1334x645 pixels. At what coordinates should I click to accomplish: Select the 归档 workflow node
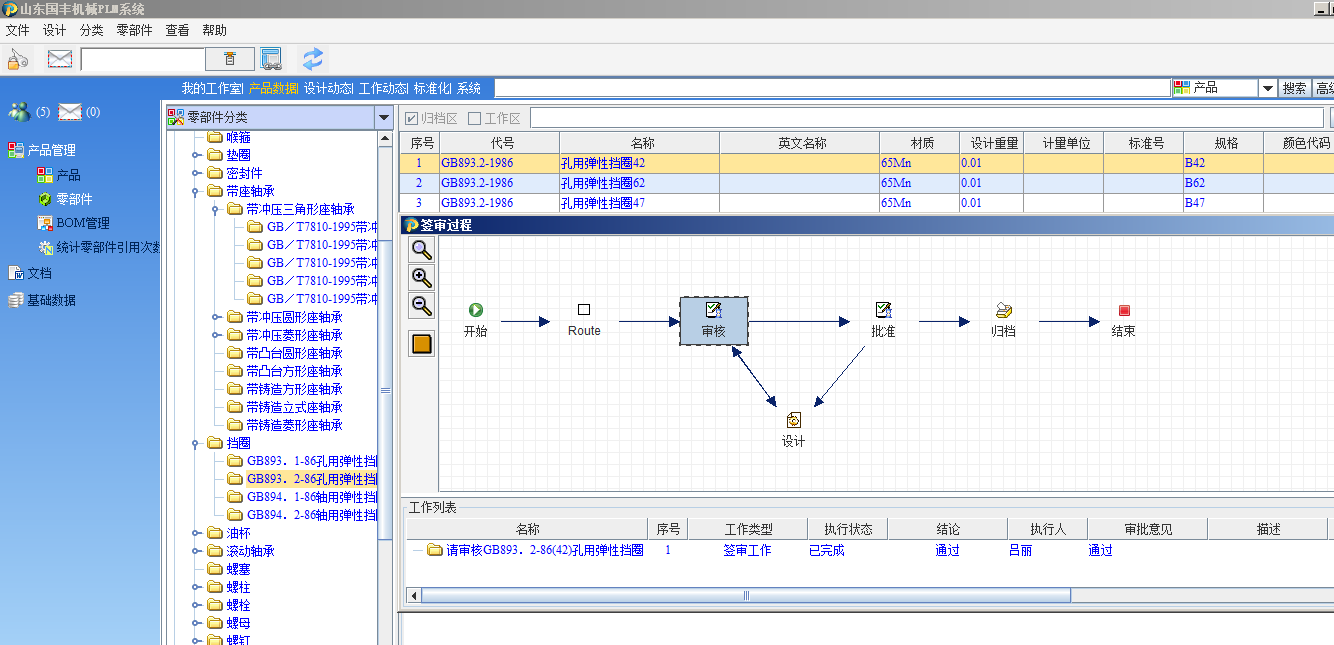[1003, 320]
